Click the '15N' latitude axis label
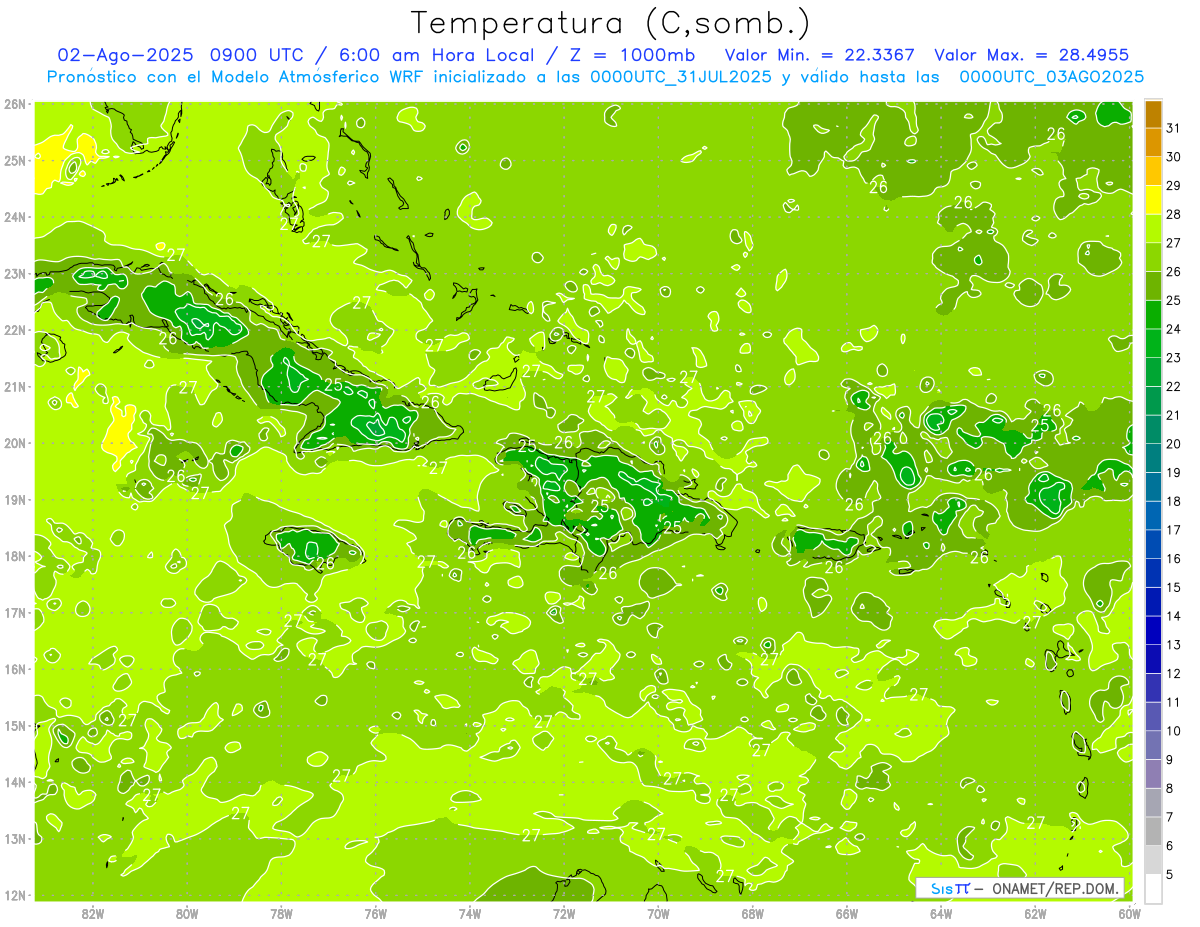1200x927 pixels. pos(14,725)
